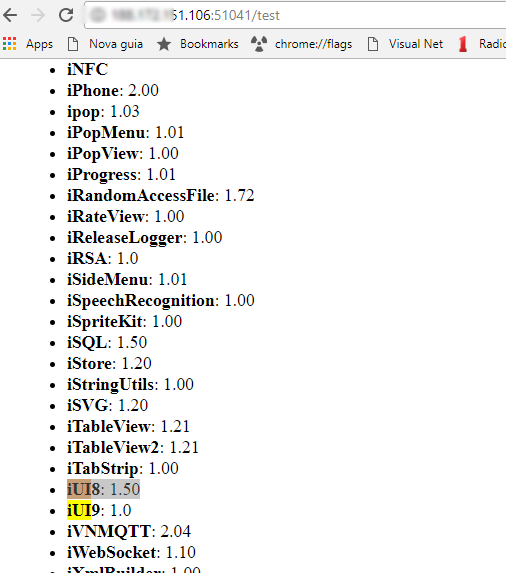Click the highlighted iUI8: 1.50 entry
Viewport: 506px width, 573px height.
pyautogui.click(x=103, y=489)
